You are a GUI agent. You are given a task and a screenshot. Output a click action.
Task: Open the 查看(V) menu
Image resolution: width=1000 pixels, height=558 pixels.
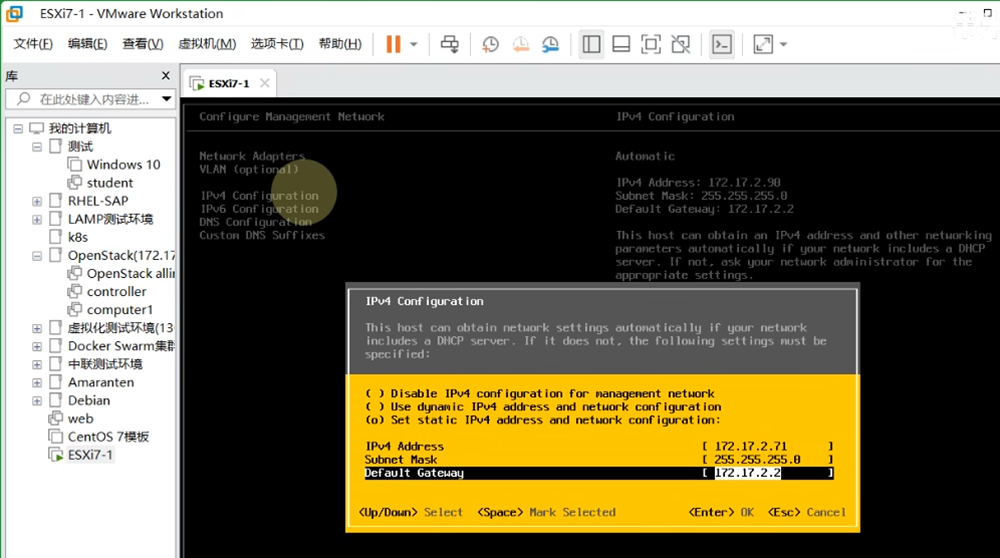143,43
